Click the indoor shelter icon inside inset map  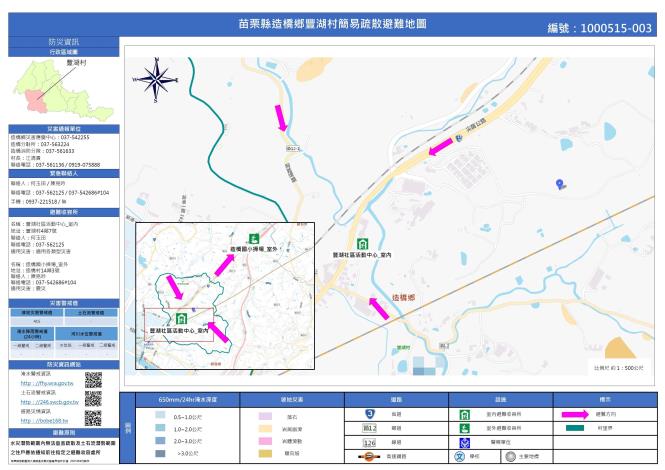181,318
